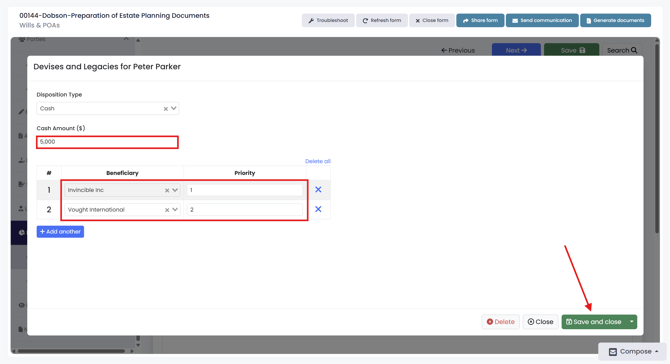The image size is (670, 364).
Task: Click the Previous navigation button
Action: (458, 50)
